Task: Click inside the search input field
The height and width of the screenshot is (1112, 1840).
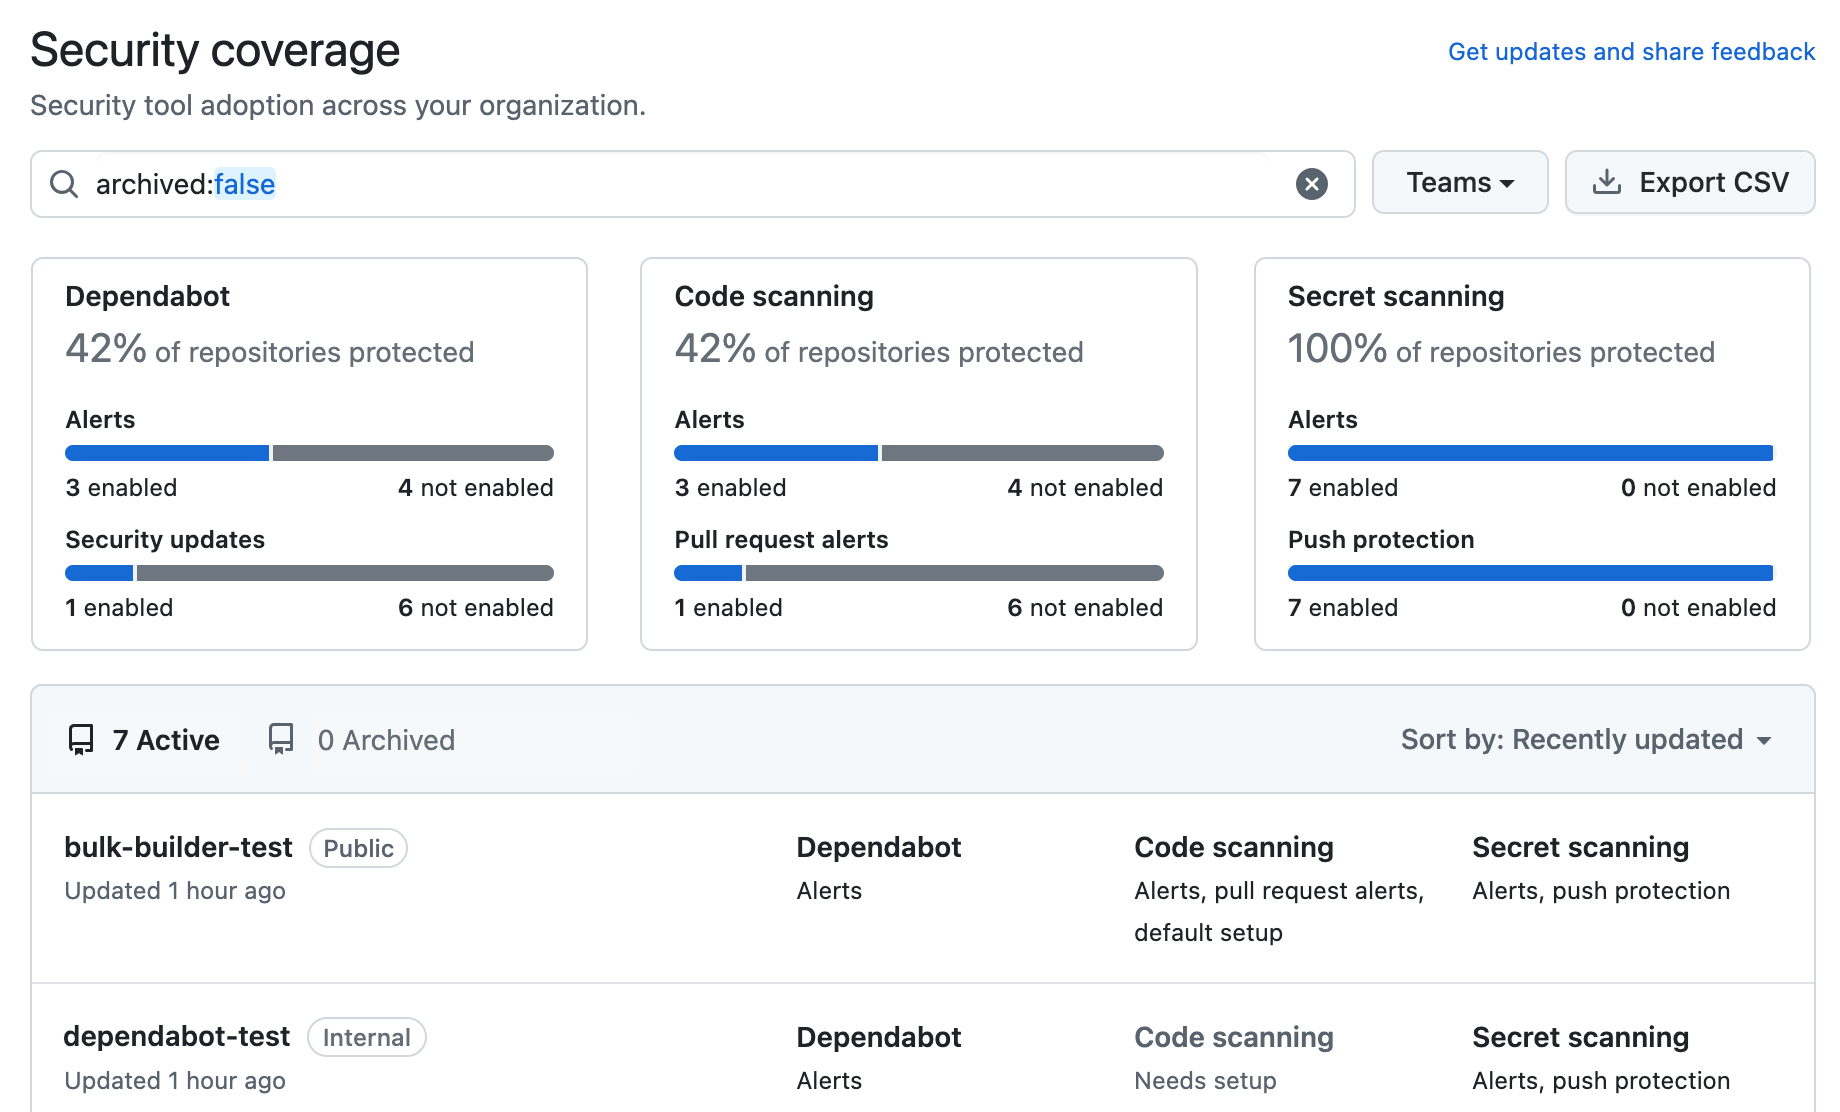Action: (700, 184)
